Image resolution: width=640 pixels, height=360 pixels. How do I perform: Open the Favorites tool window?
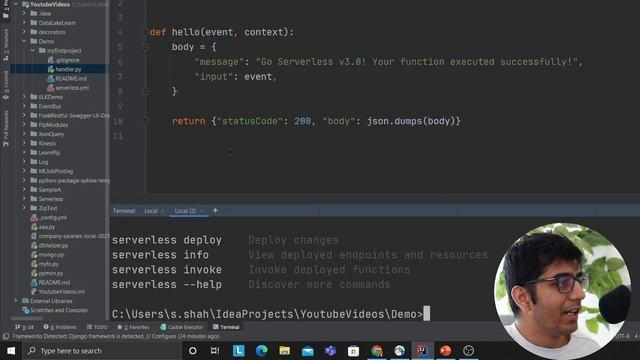point(133,327)
